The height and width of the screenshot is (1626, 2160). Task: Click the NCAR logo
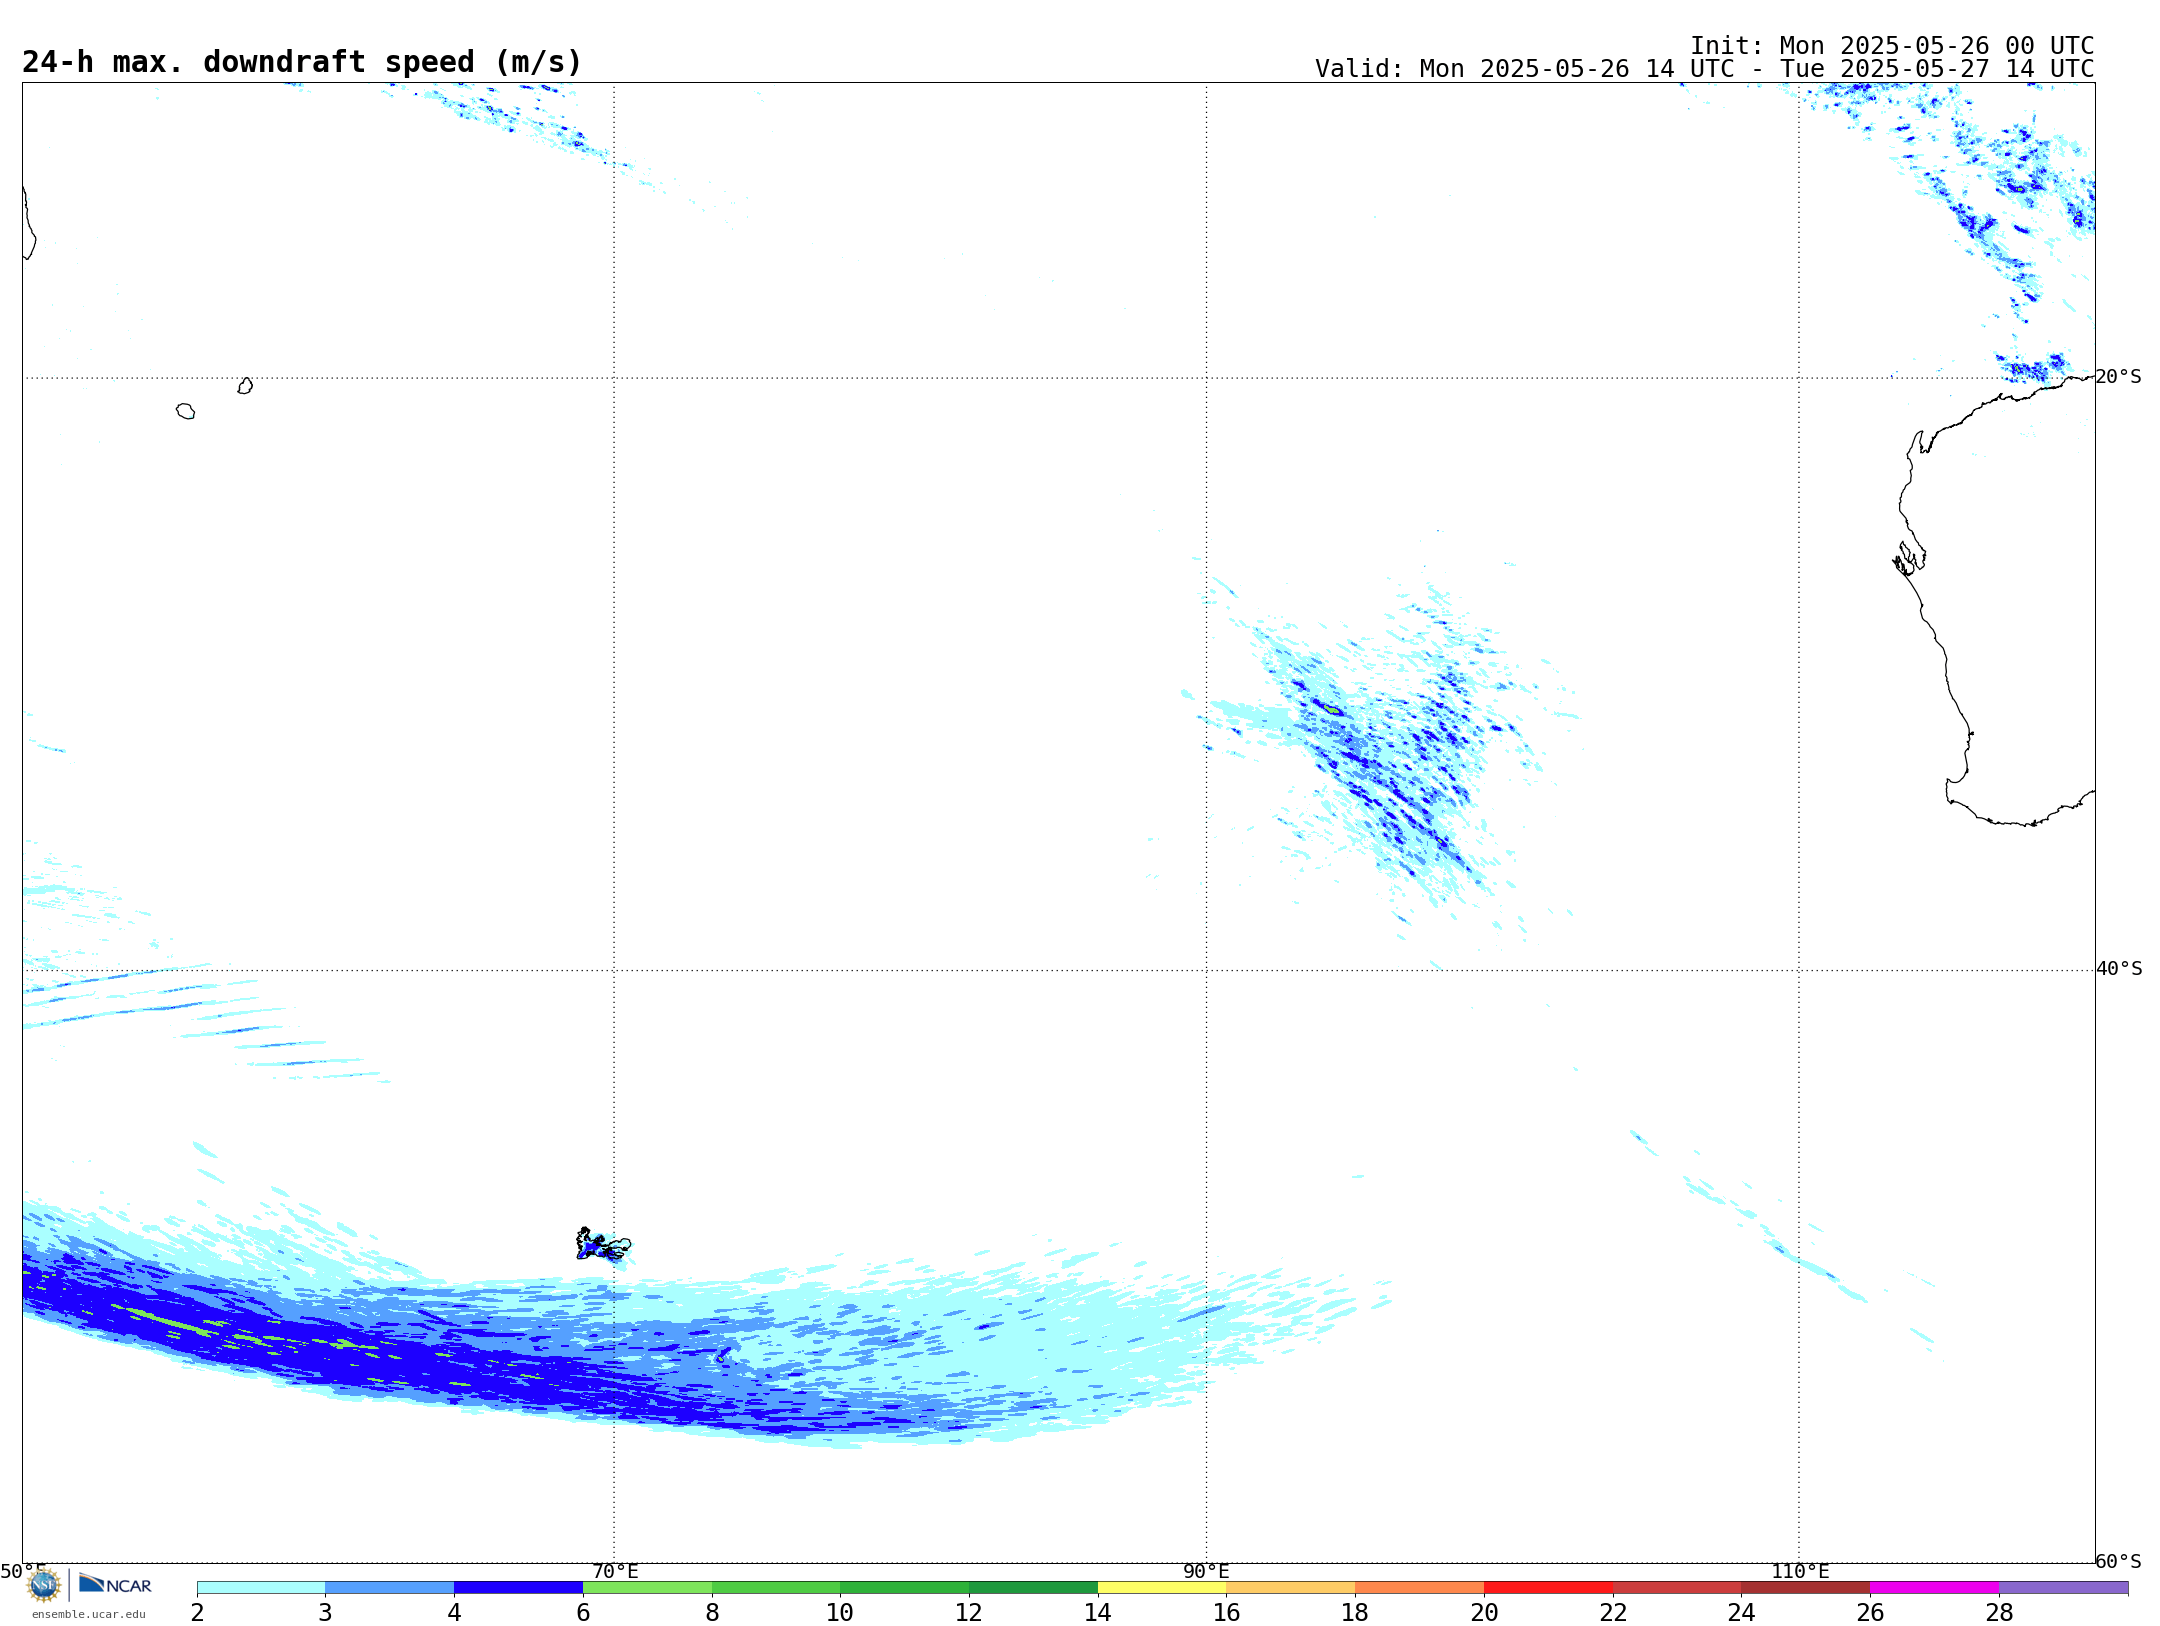pyautogui.click(x=115, y=1585)
